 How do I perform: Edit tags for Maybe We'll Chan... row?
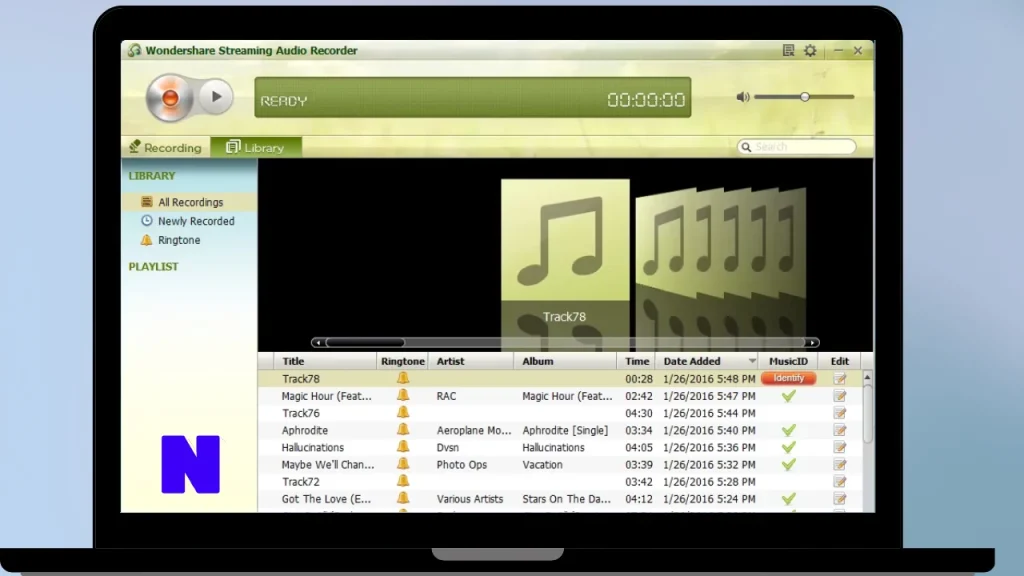(840, 464)
